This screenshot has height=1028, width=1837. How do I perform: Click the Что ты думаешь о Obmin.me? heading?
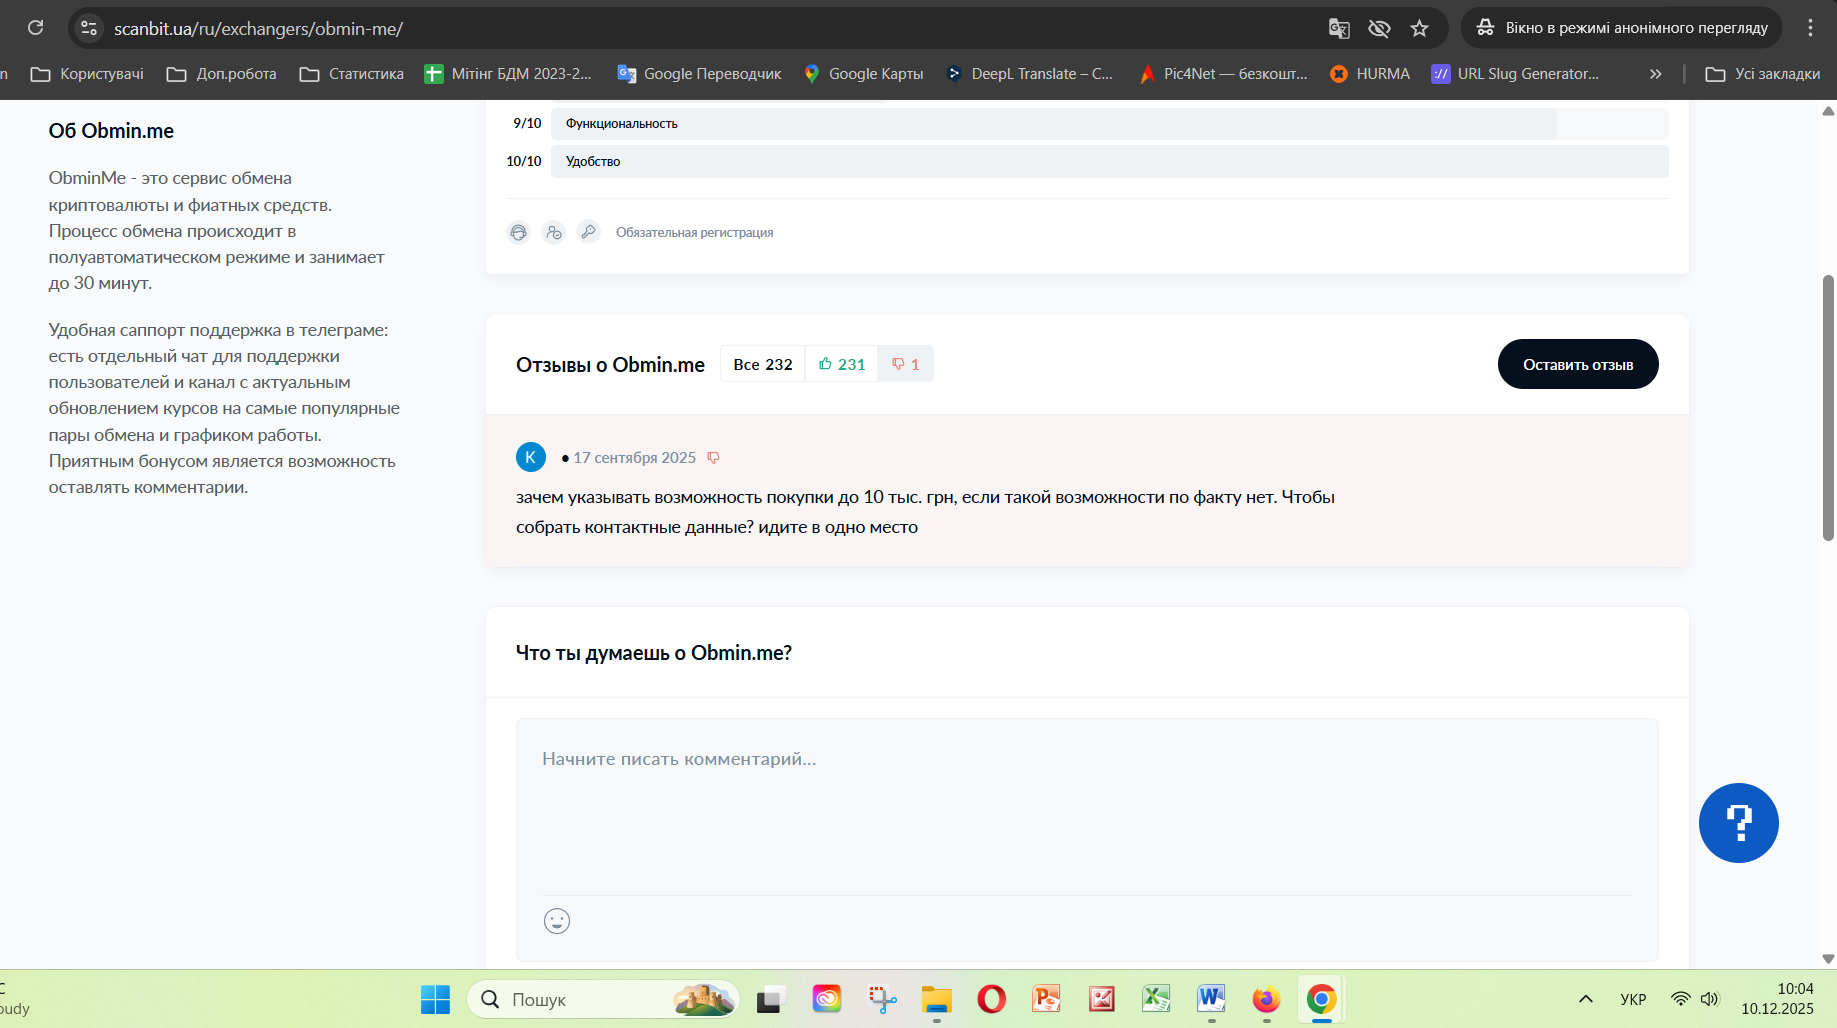654,653
